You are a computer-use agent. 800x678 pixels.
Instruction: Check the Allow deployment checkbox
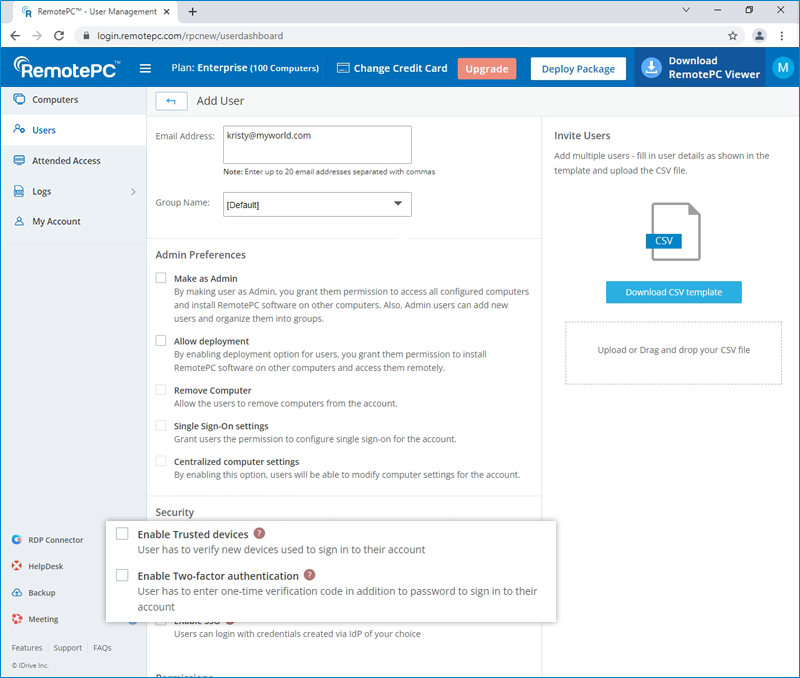tap(161, 340)
